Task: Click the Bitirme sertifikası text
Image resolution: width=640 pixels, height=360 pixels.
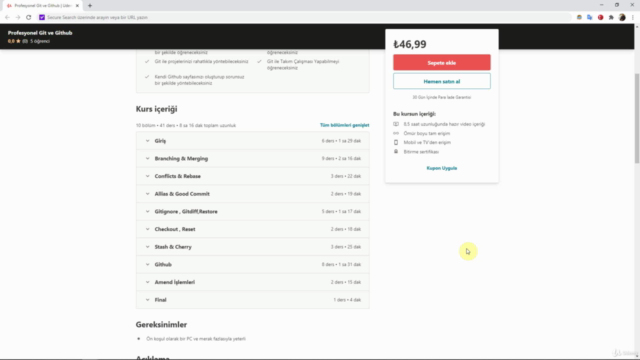Action: [421, 152]
